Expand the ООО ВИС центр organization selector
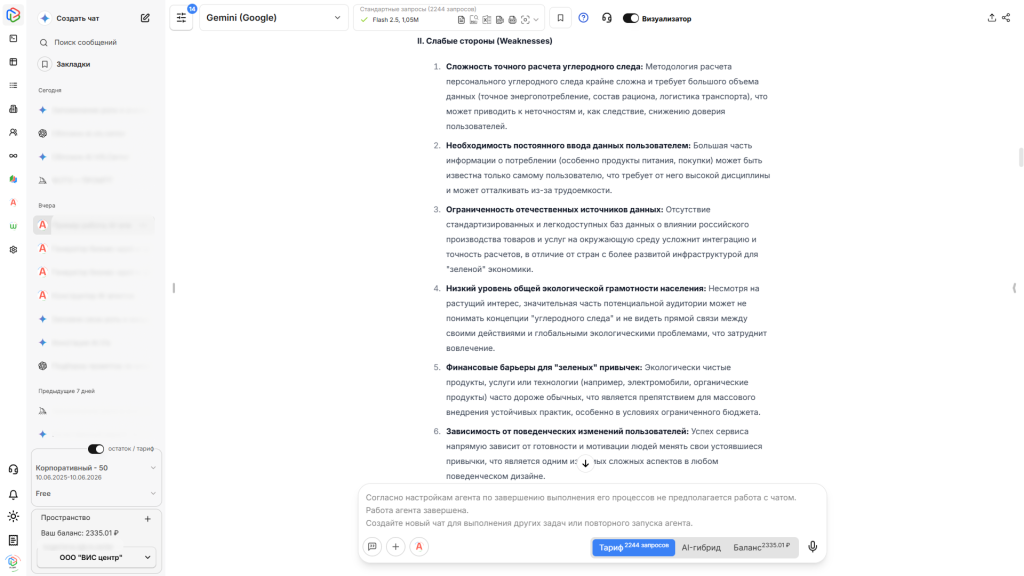1024x576 pixels. 96,557
